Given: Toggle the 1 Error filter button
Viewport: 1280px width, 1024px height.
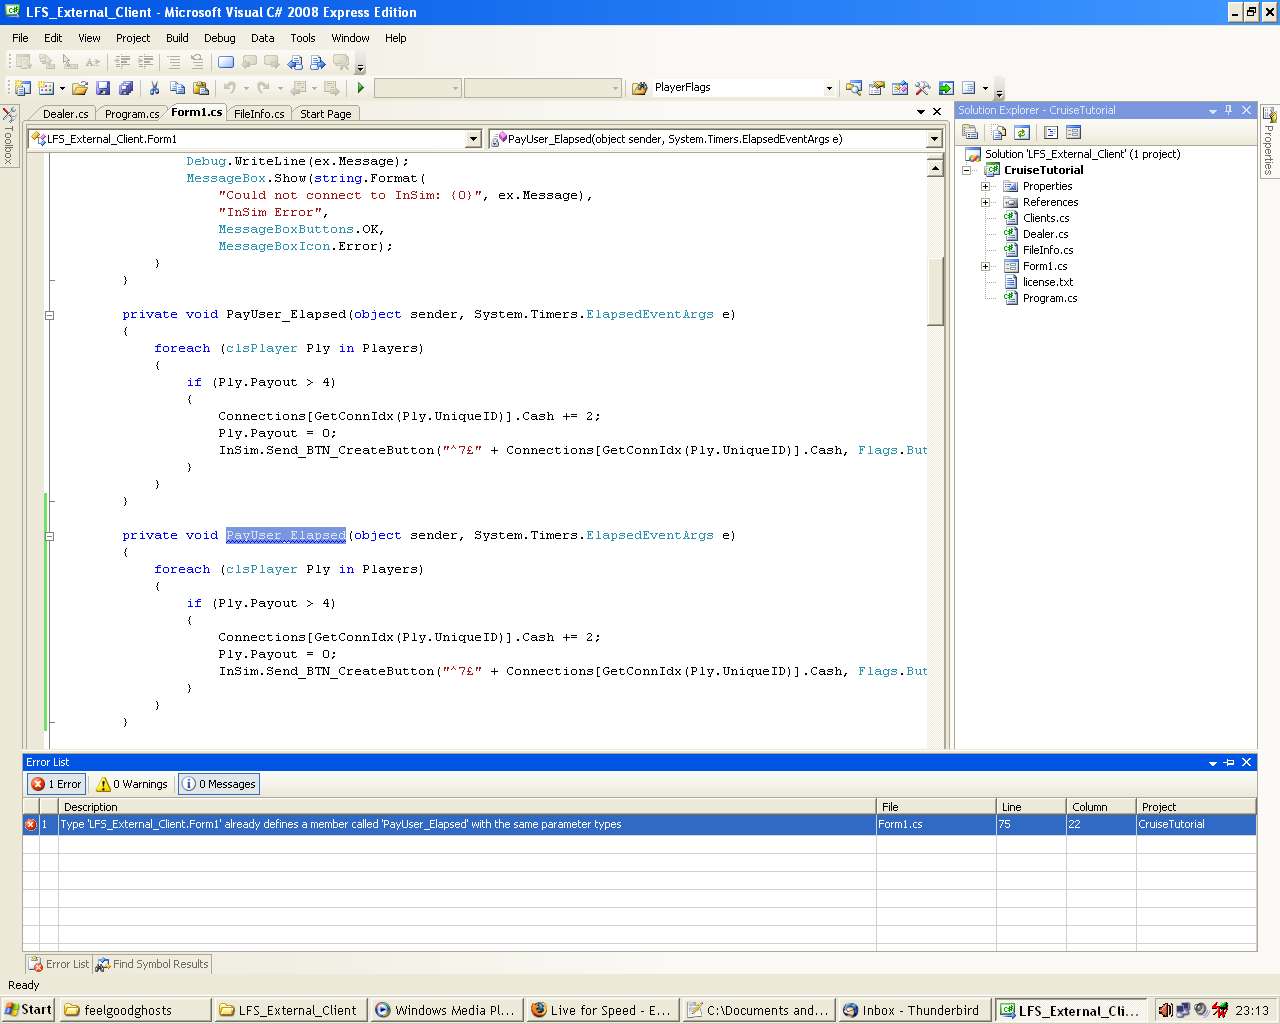Looking at the screenshot, I should click(57, 784).
